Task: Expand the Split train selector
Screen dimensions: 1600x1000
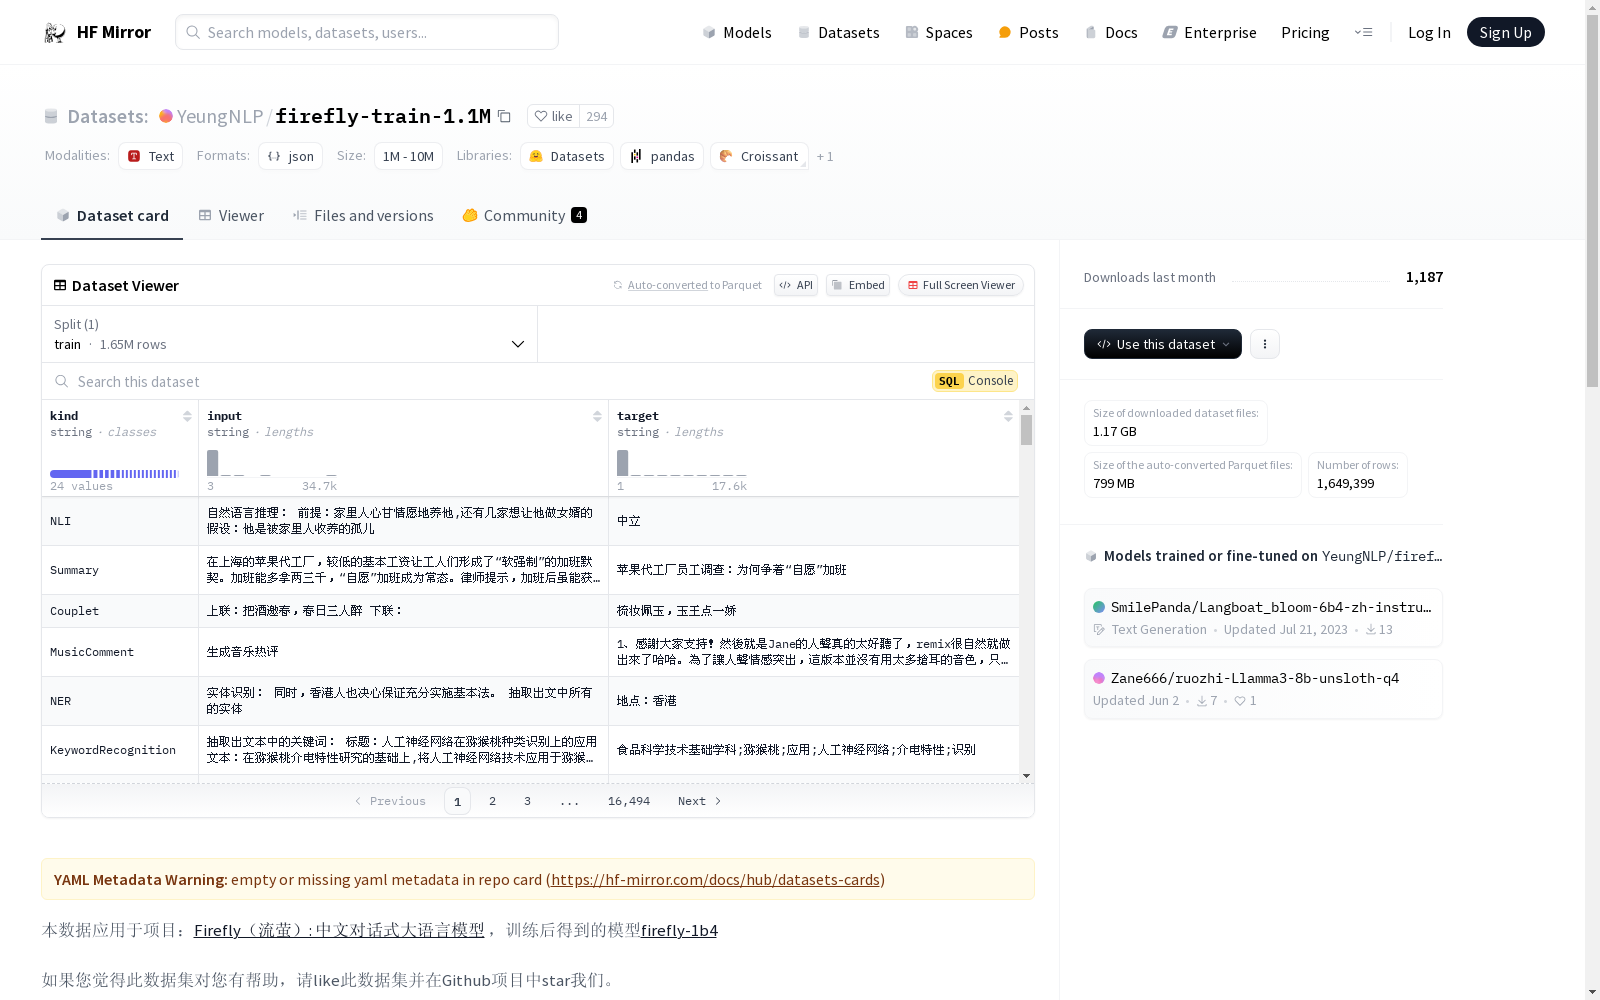Action: (x=290, y=334)
